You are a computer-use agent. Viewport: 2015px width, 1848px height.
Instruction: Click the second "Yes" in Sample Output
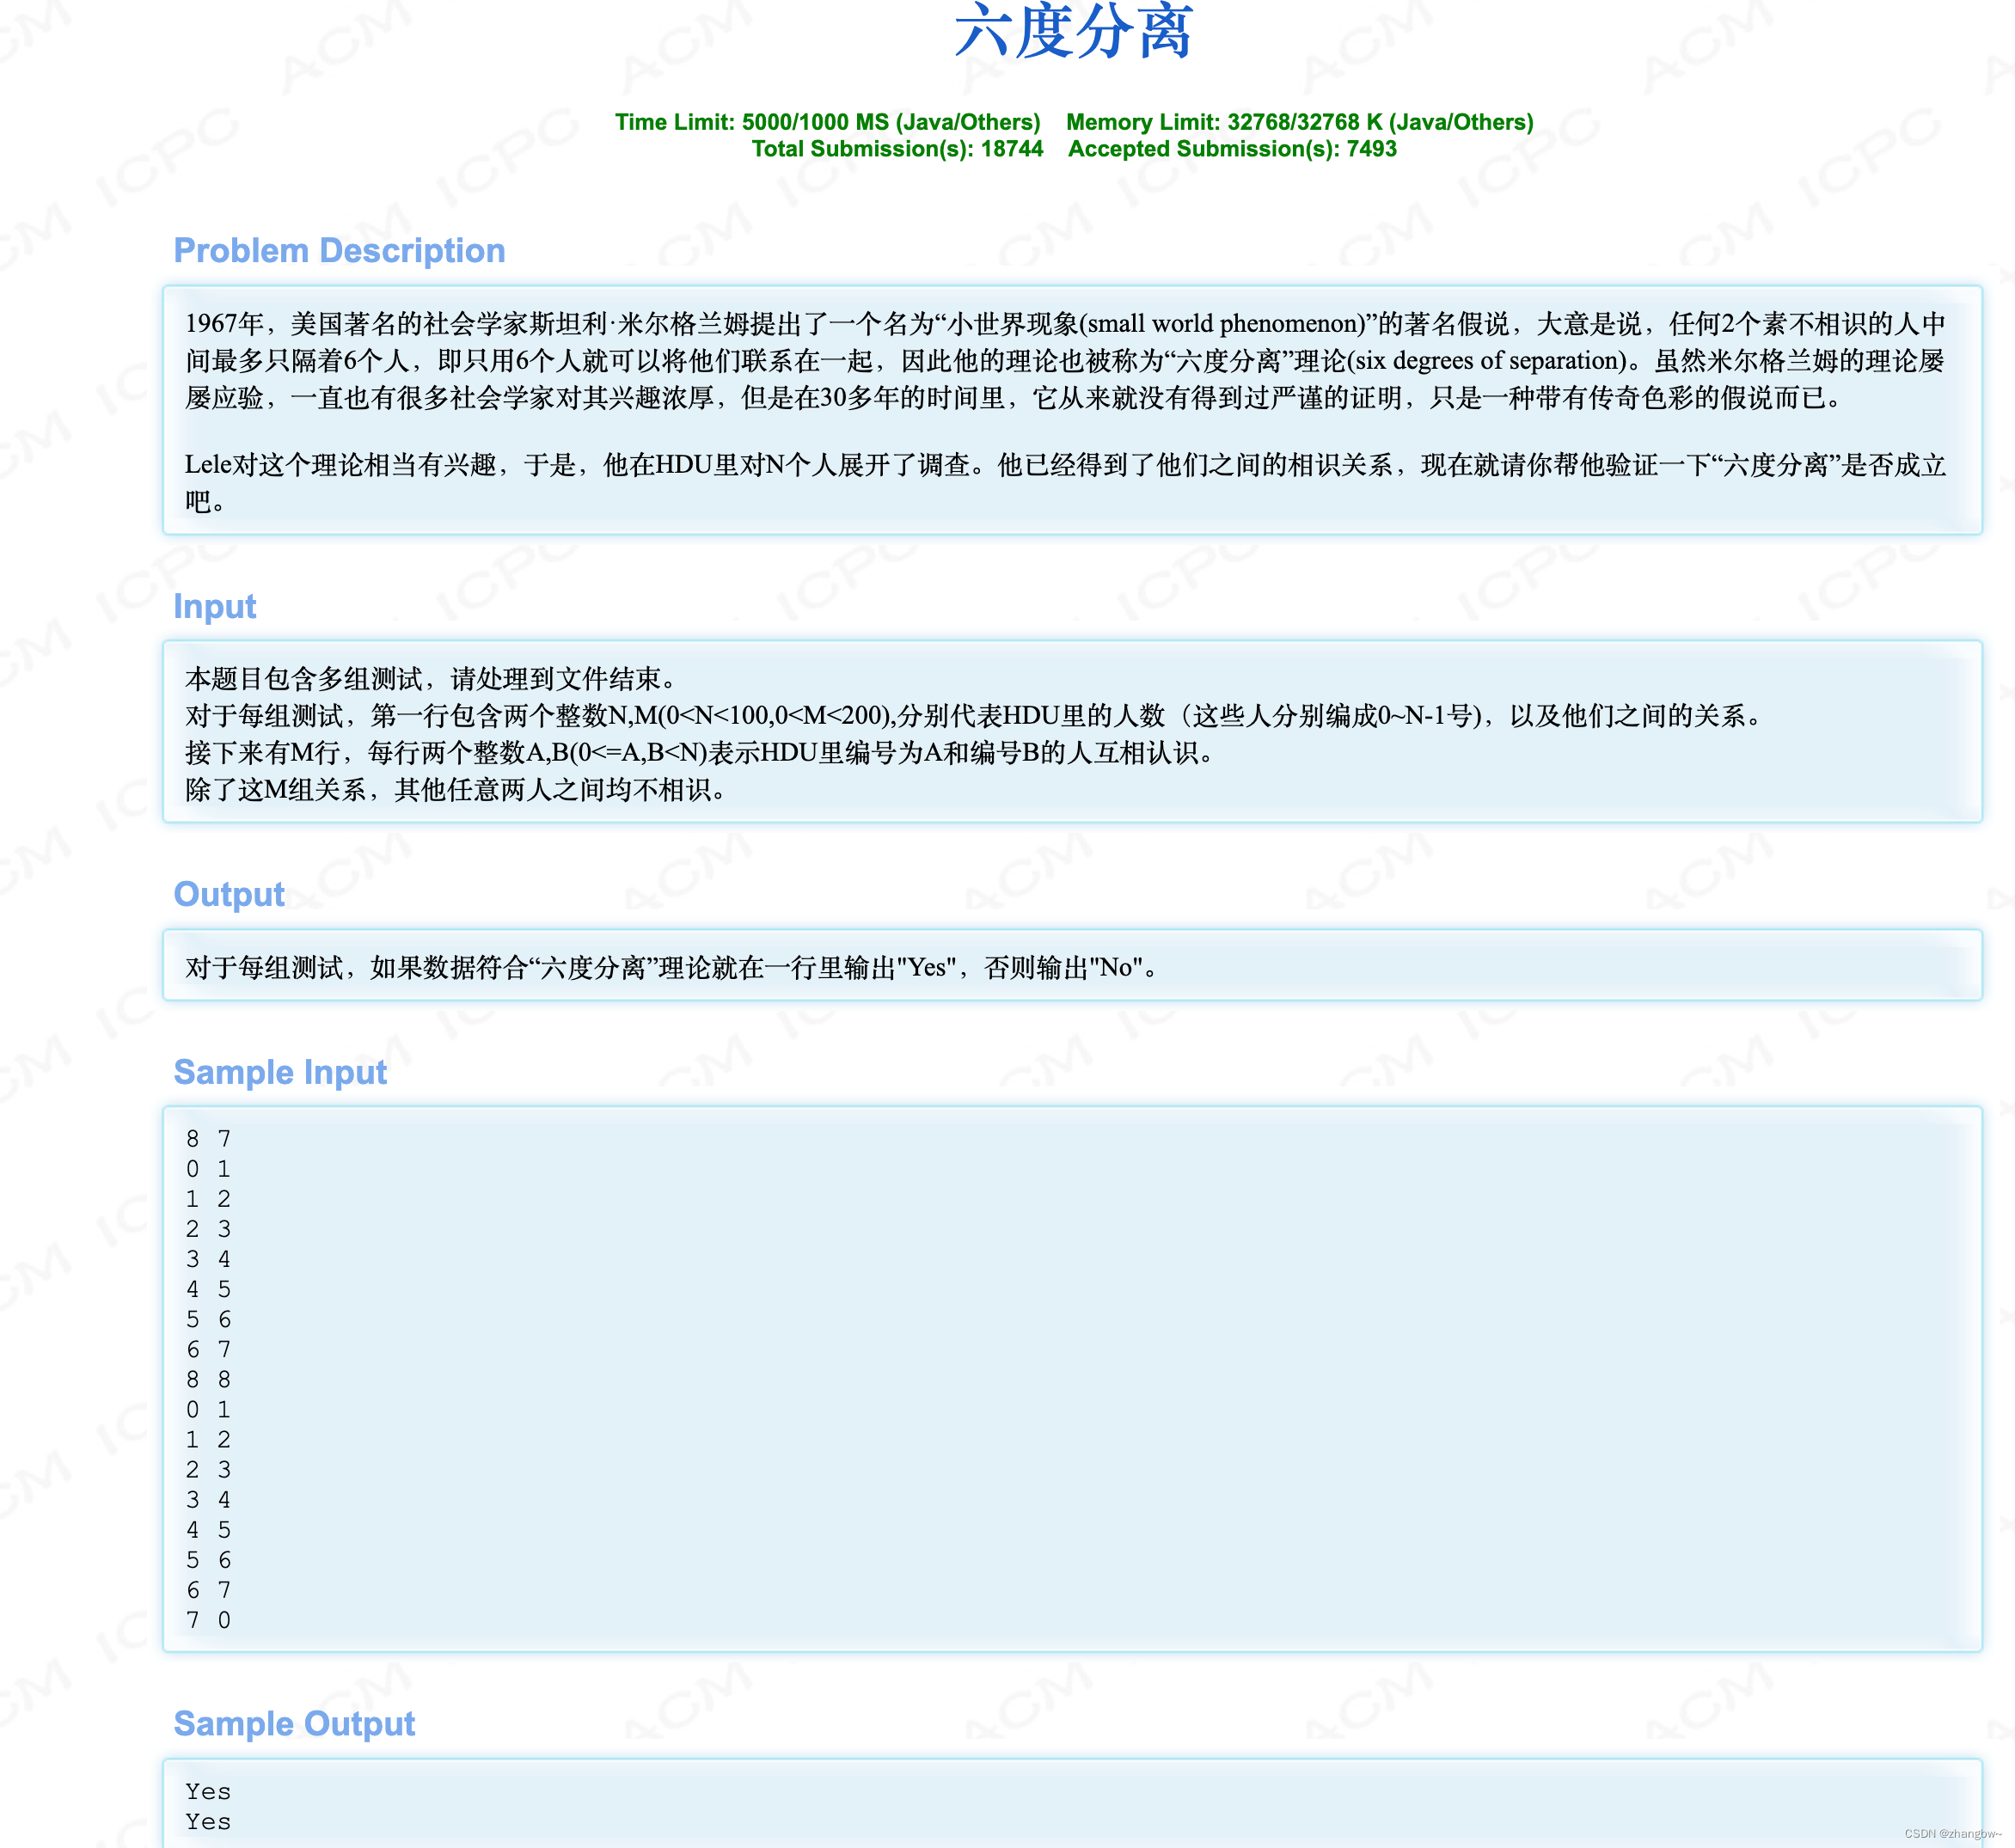click(x=208, y=1822)
